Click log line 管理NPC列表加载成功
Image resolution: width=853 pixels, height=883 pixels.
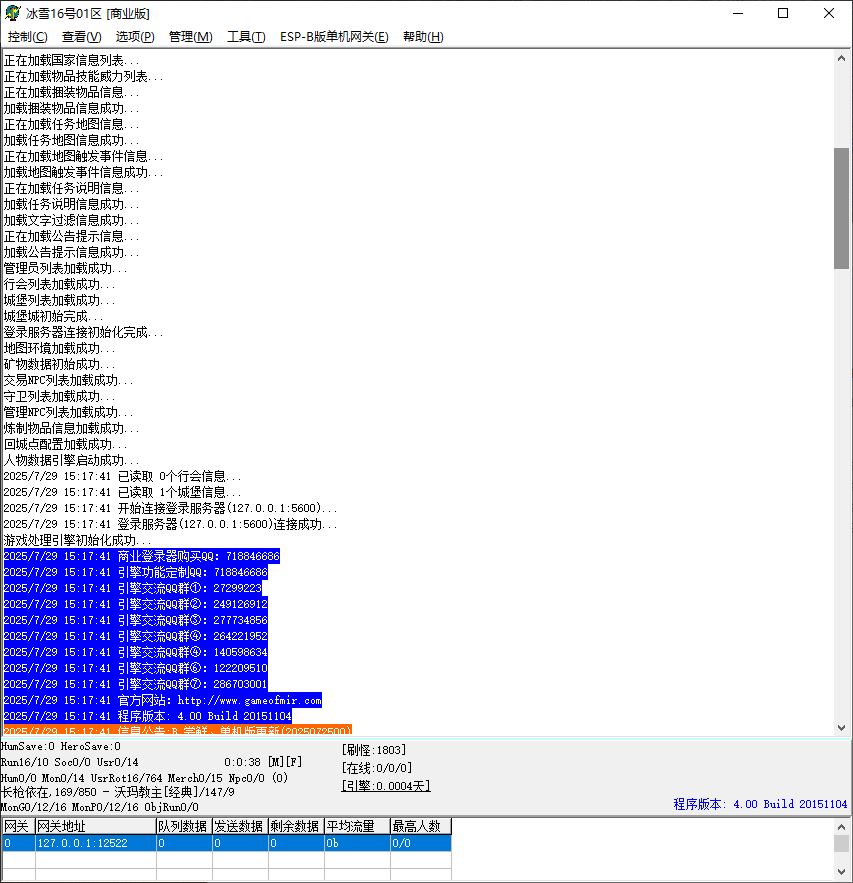(68, 412)
